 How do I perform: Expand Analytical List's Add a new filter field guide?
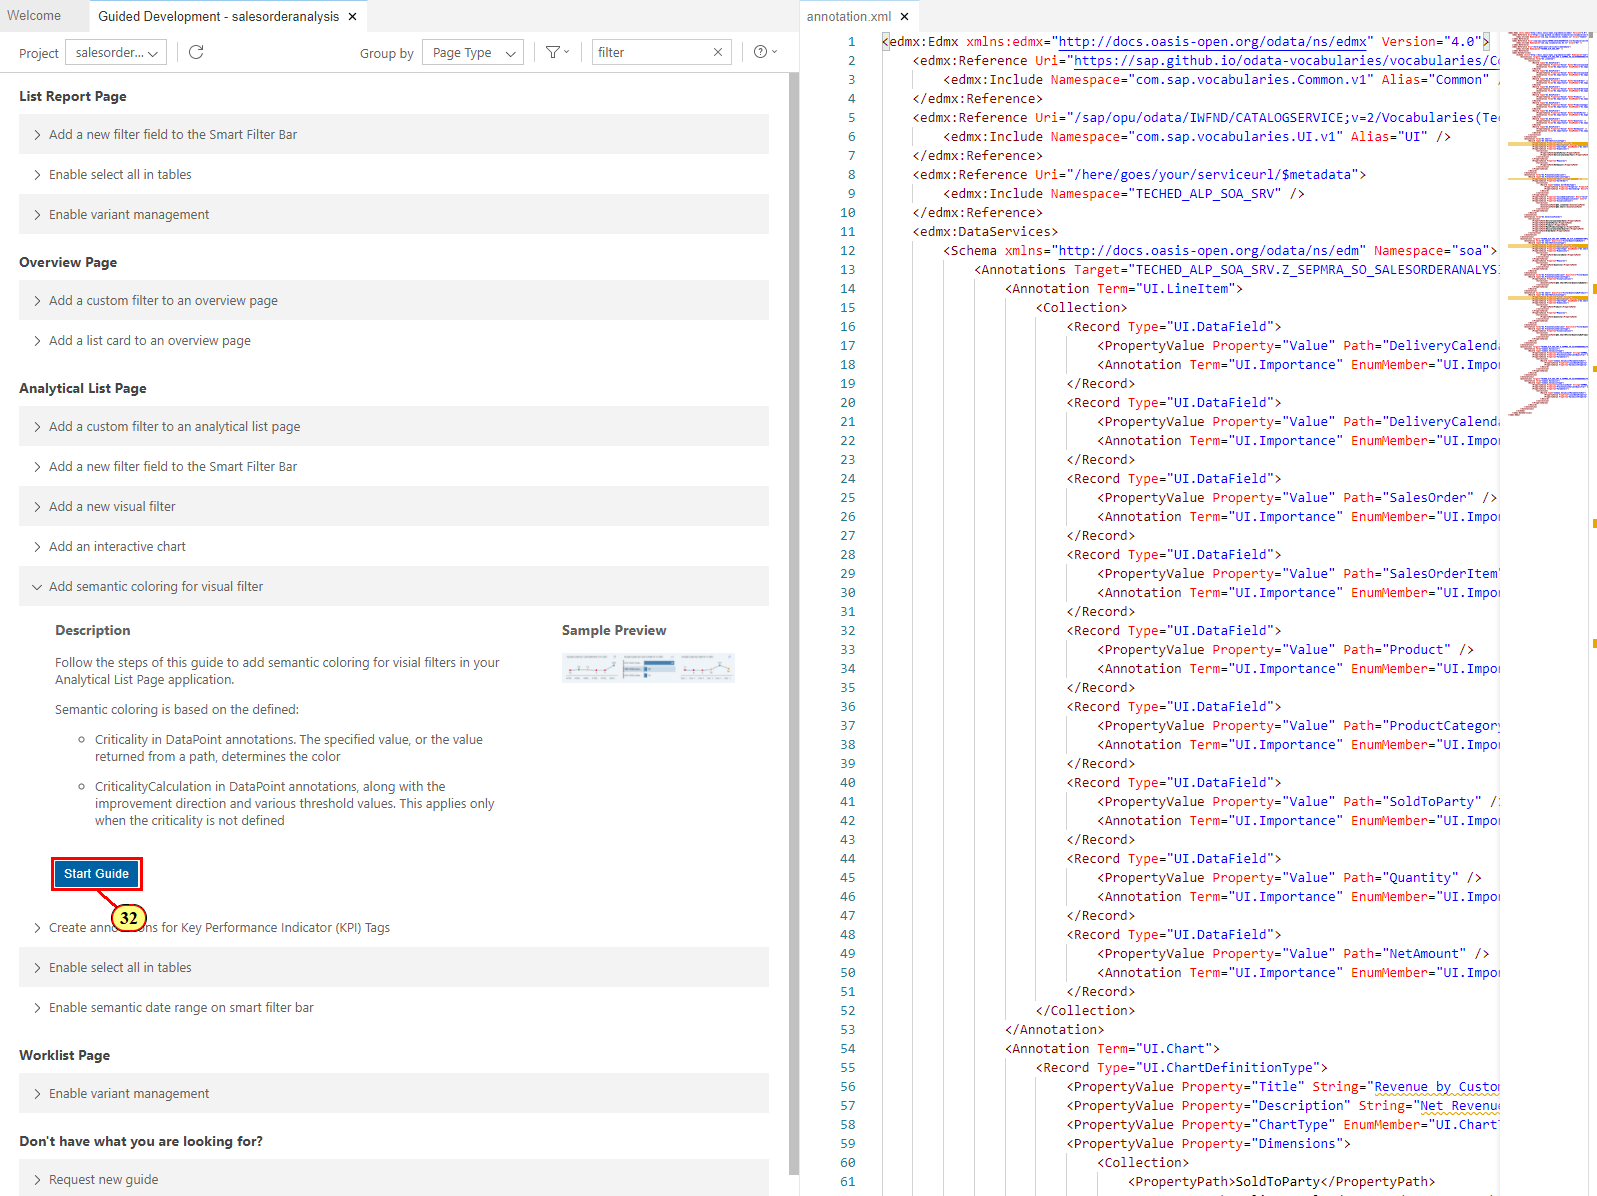[x=394, y=466]
